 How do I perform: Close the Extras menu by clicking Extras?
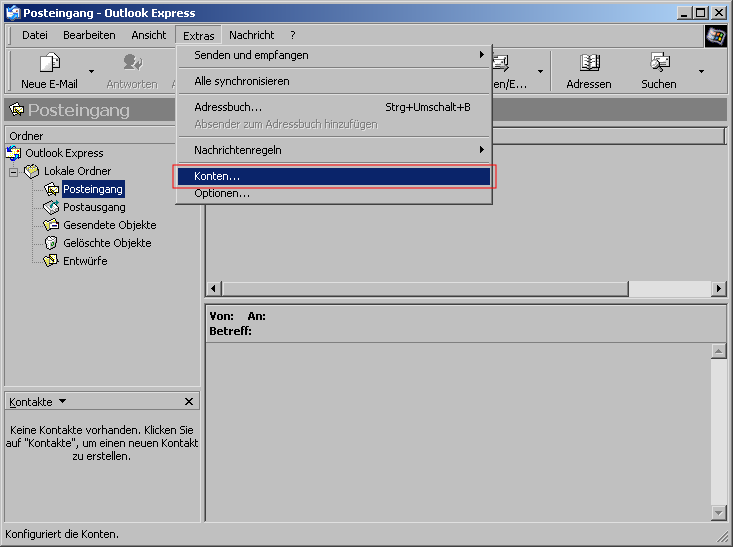[199, 36]
